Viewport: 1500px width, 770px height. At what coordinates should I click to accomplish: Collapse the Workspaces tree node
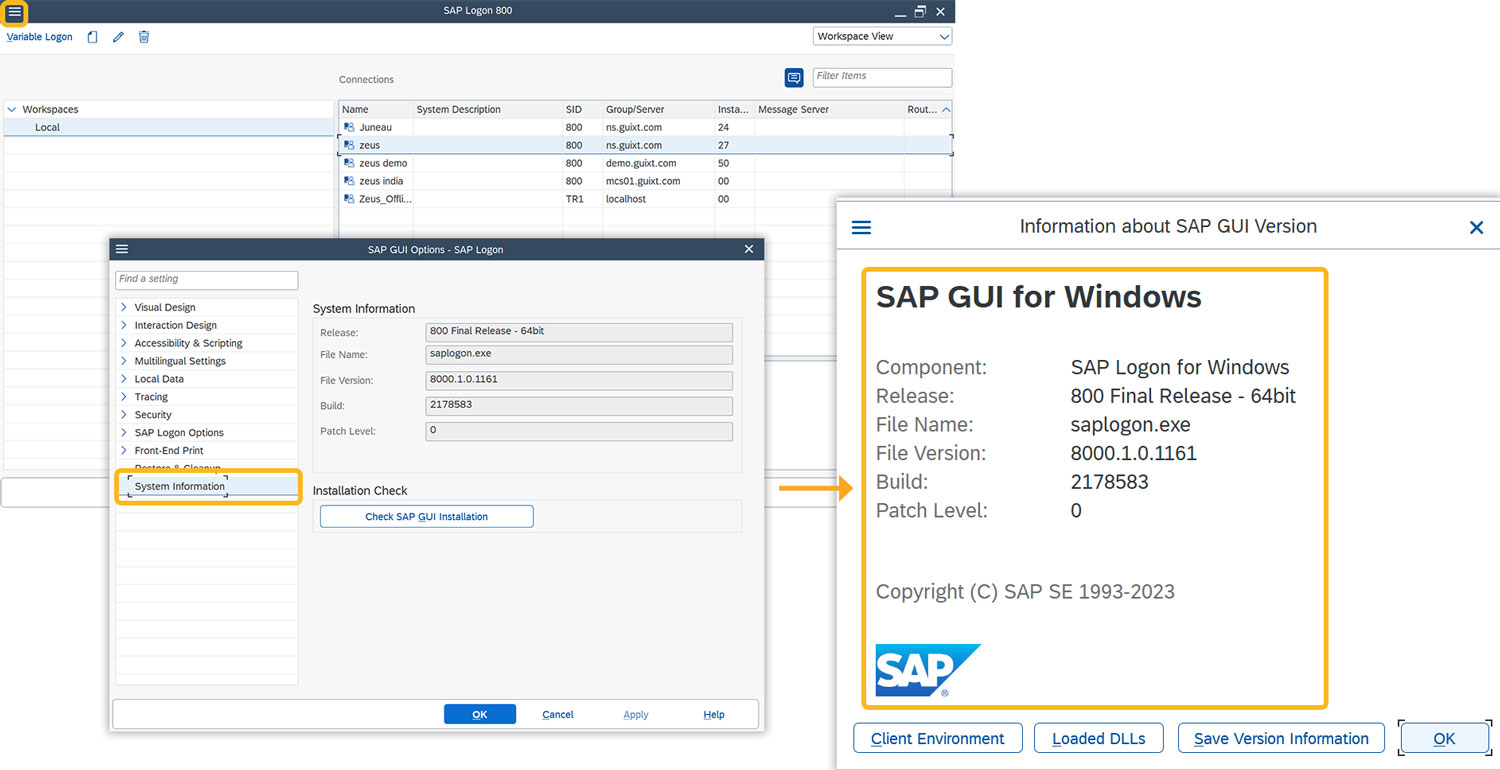pyautogui.click(x=11, y=109)
